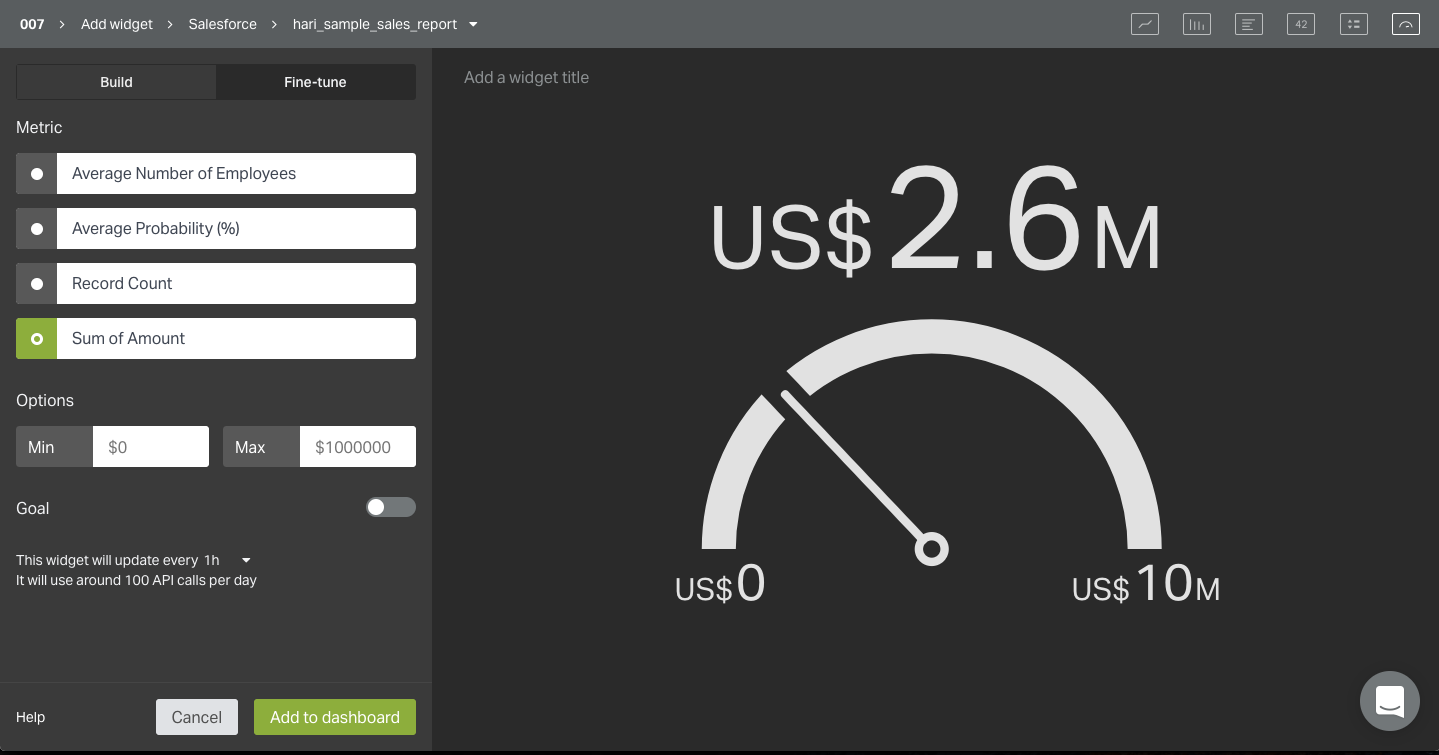This screenshot has width=1439, height=755.
Task: Click the US$ 10M gauge maximum label
Action: click(x=1146, y=584)
